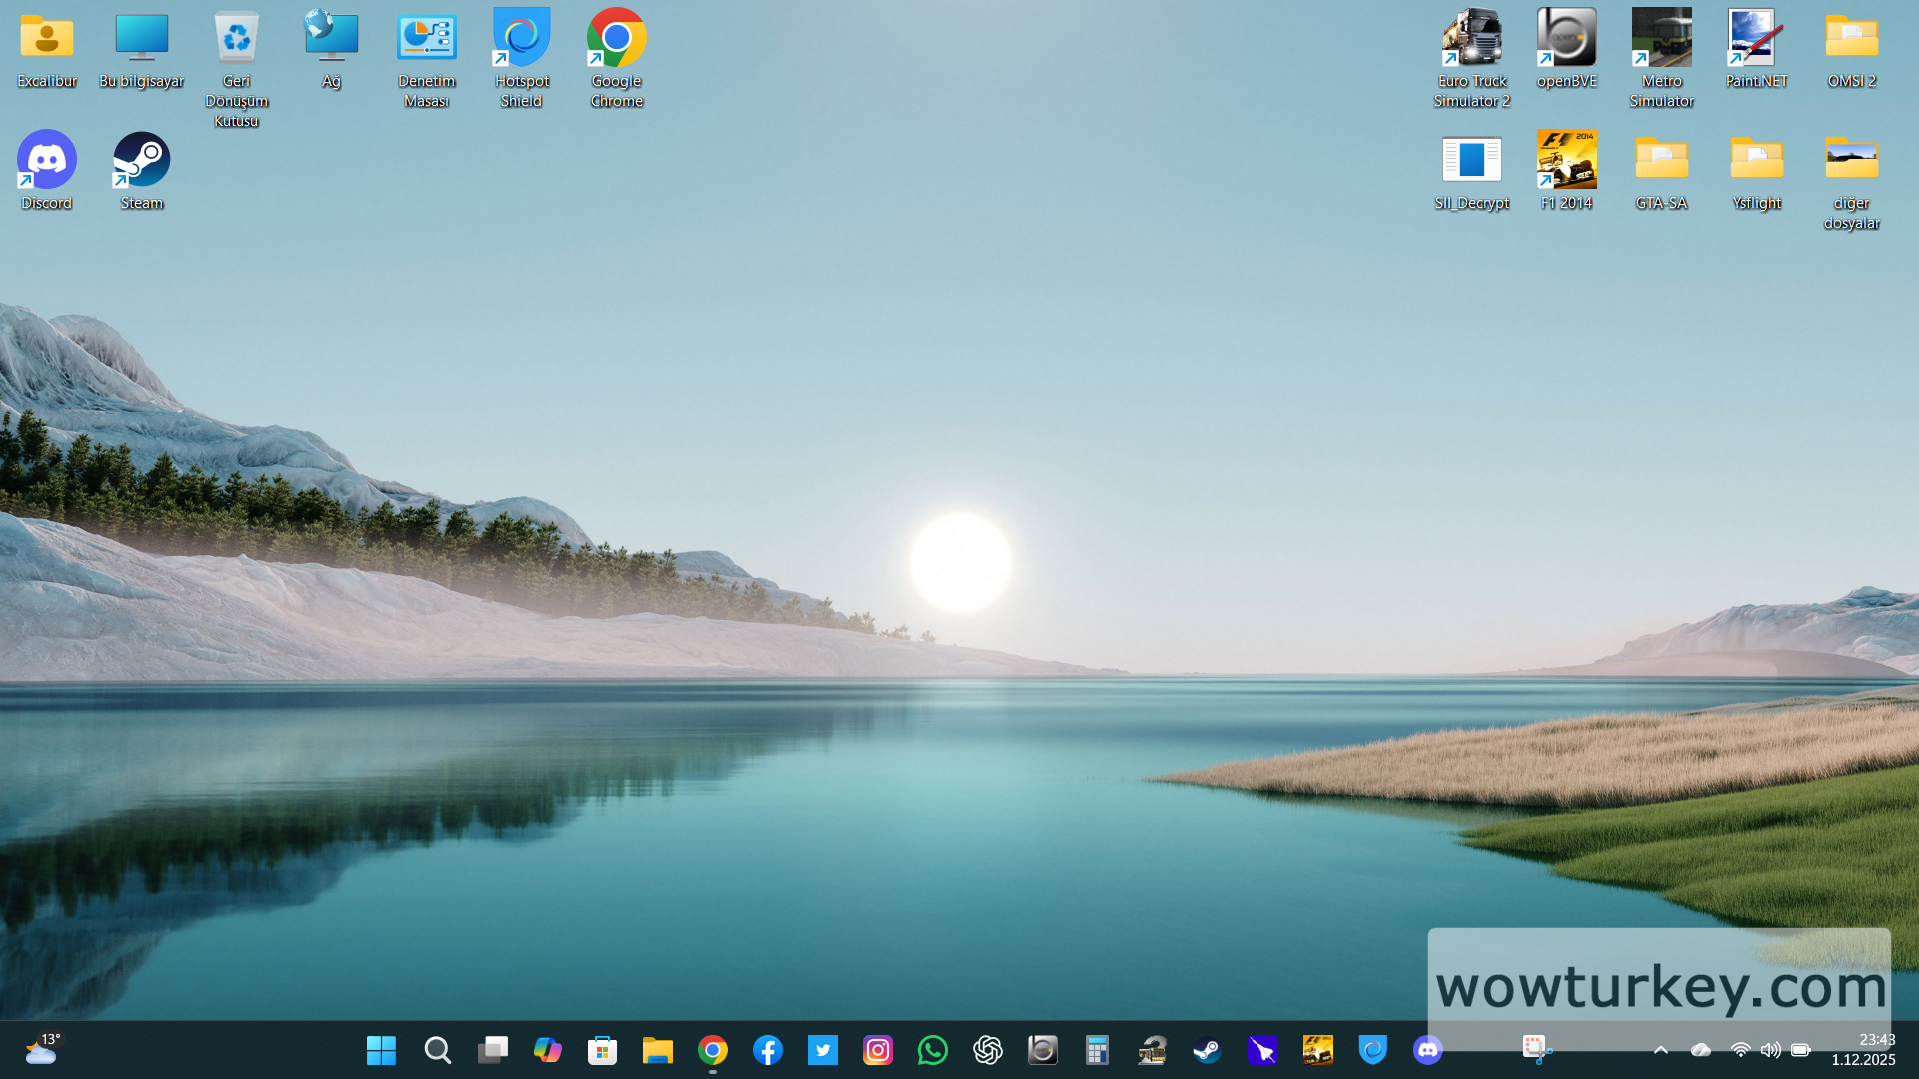Open the Windows Start menu

coord(381,1050)
